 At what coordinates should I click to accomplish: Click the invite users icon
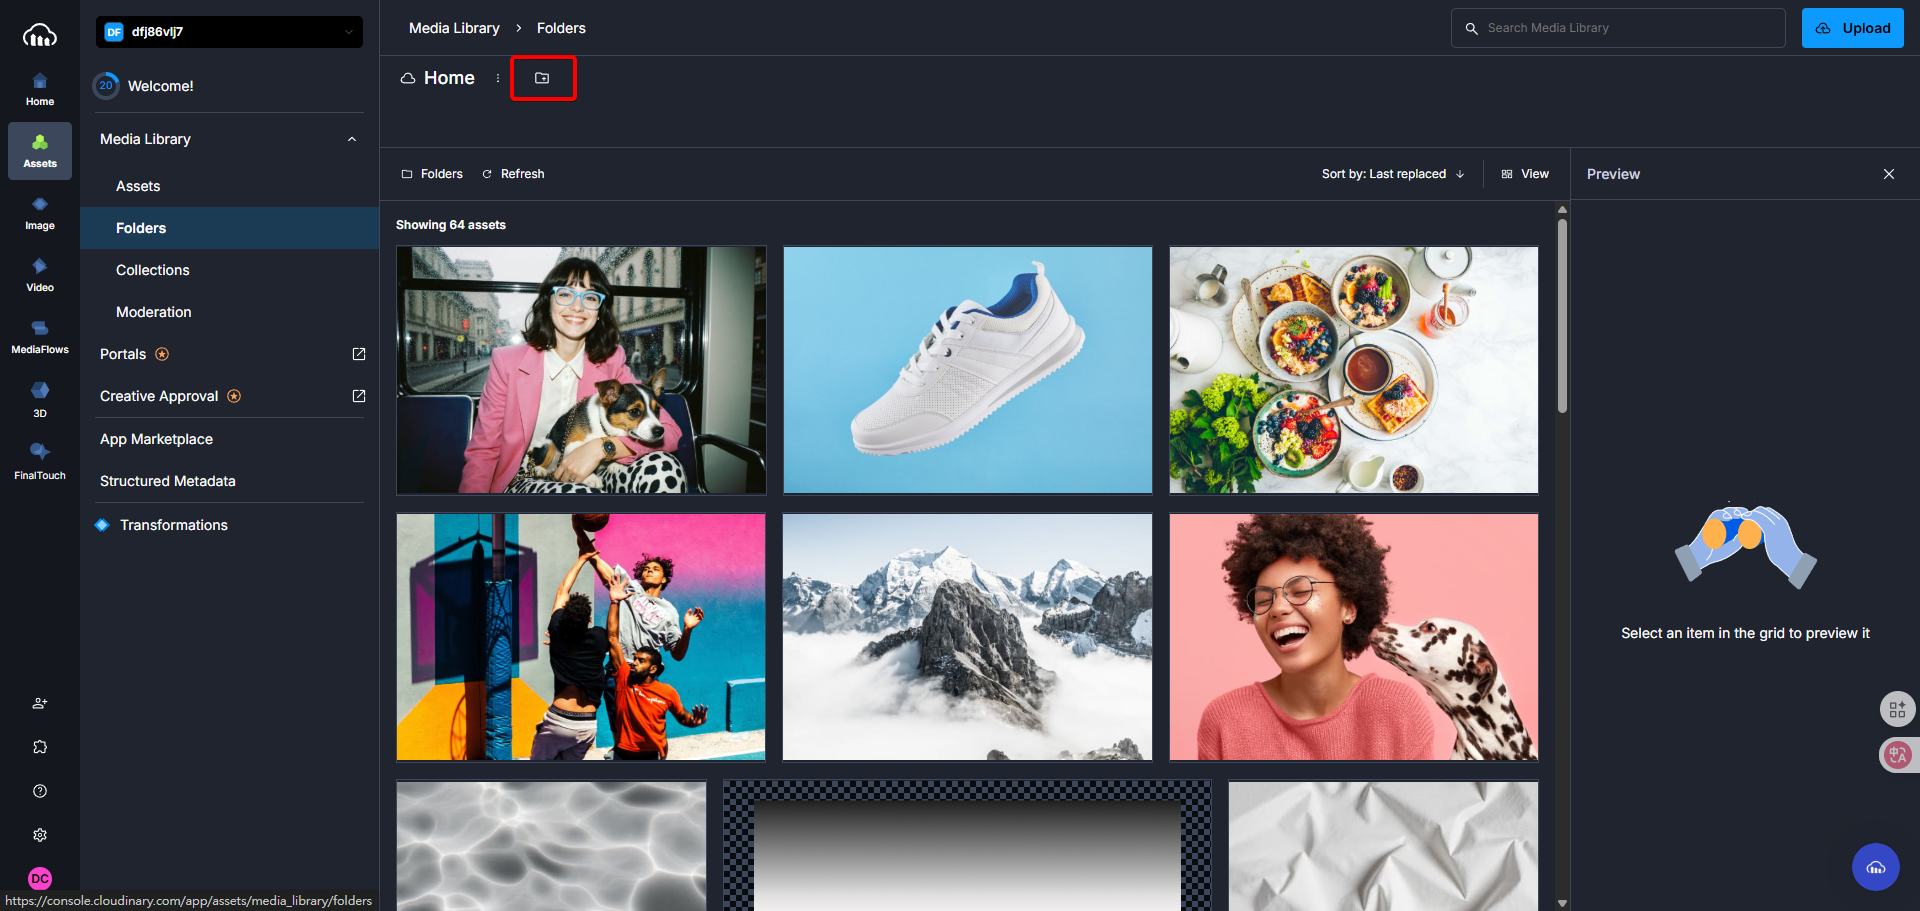pyautogui.click(x=40, y=703)
